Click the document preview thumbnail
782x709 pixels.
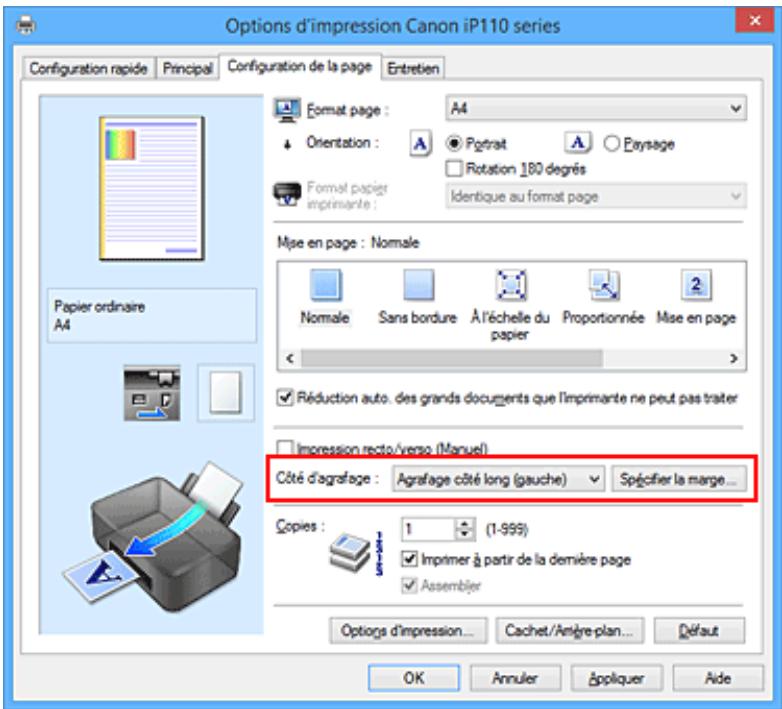[152, 188]
